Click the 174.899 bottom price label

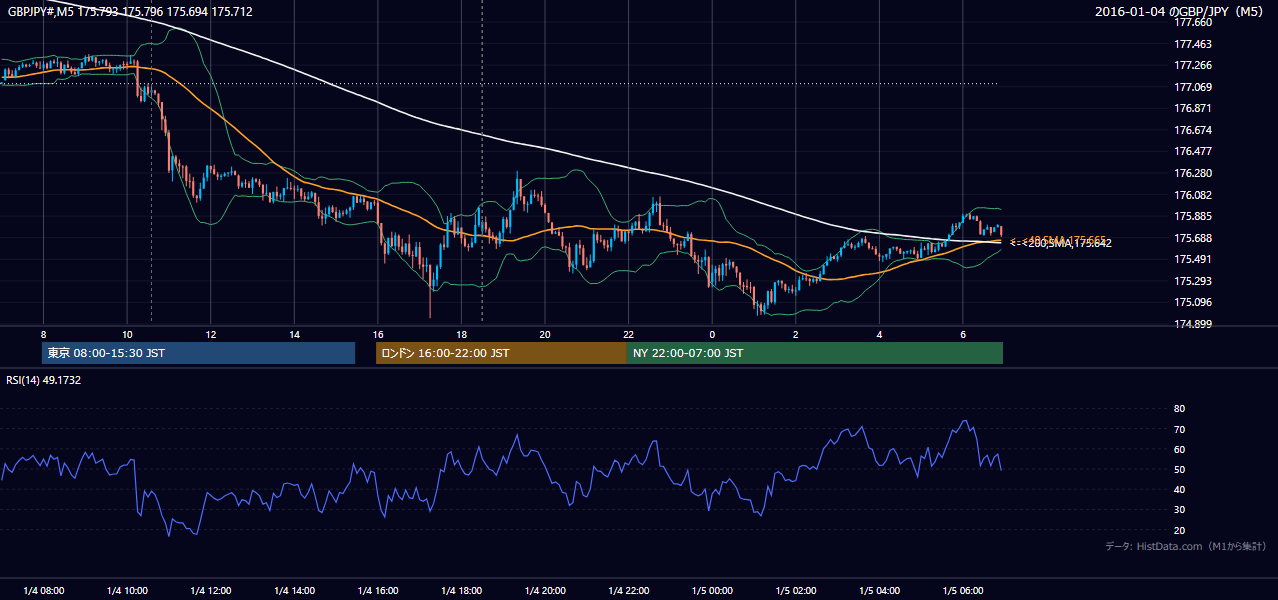[x=1192, y=324]
